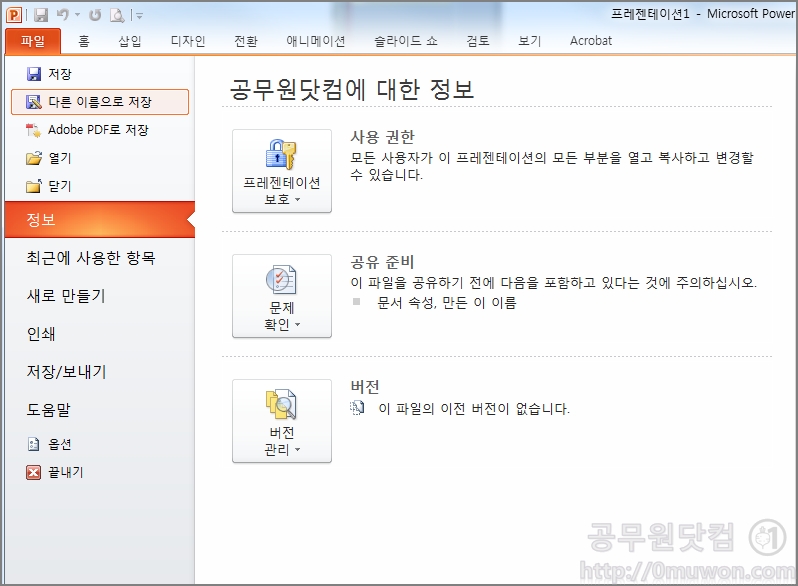
Task: Open the 문제 확인 dropdown button
Action: pyautogui.click(x=282, y=296)
